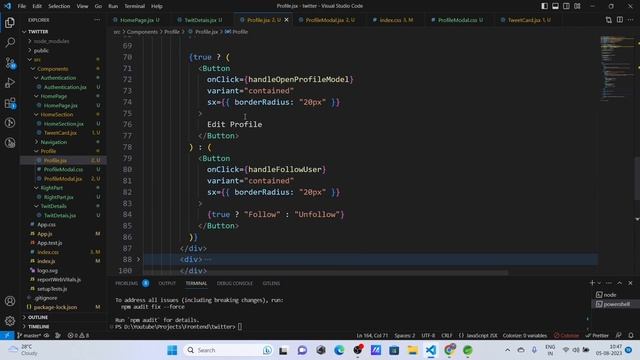Open RightPart.jsx in the explorer
640x360 pixels.
click(x=58, y=197)
